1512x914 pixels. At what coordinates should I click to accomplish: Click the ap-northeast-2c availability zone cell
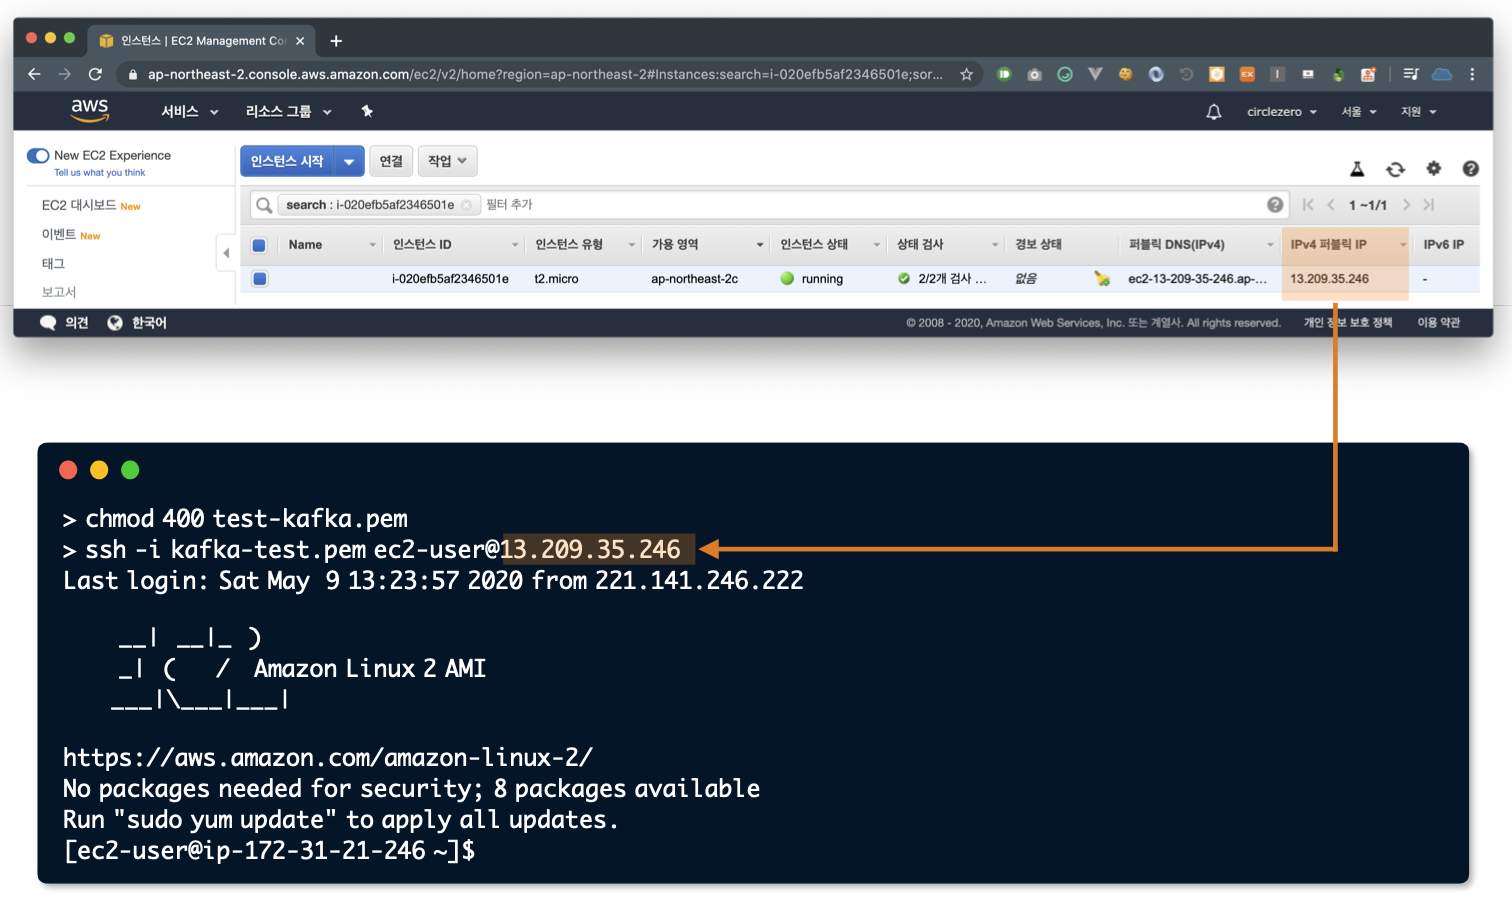pos(694,279)
